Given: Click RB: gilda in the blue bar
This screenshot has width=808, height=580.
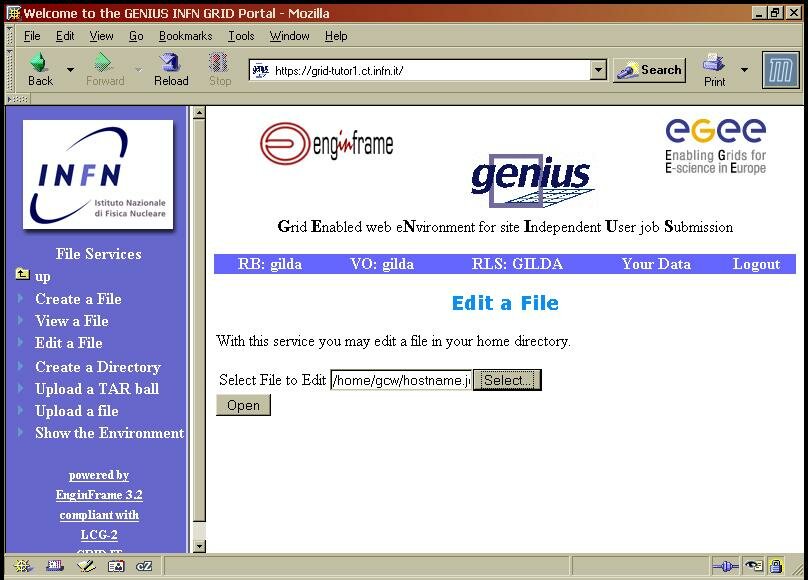Looking at the screenshot, I should [x=270, y=264].
